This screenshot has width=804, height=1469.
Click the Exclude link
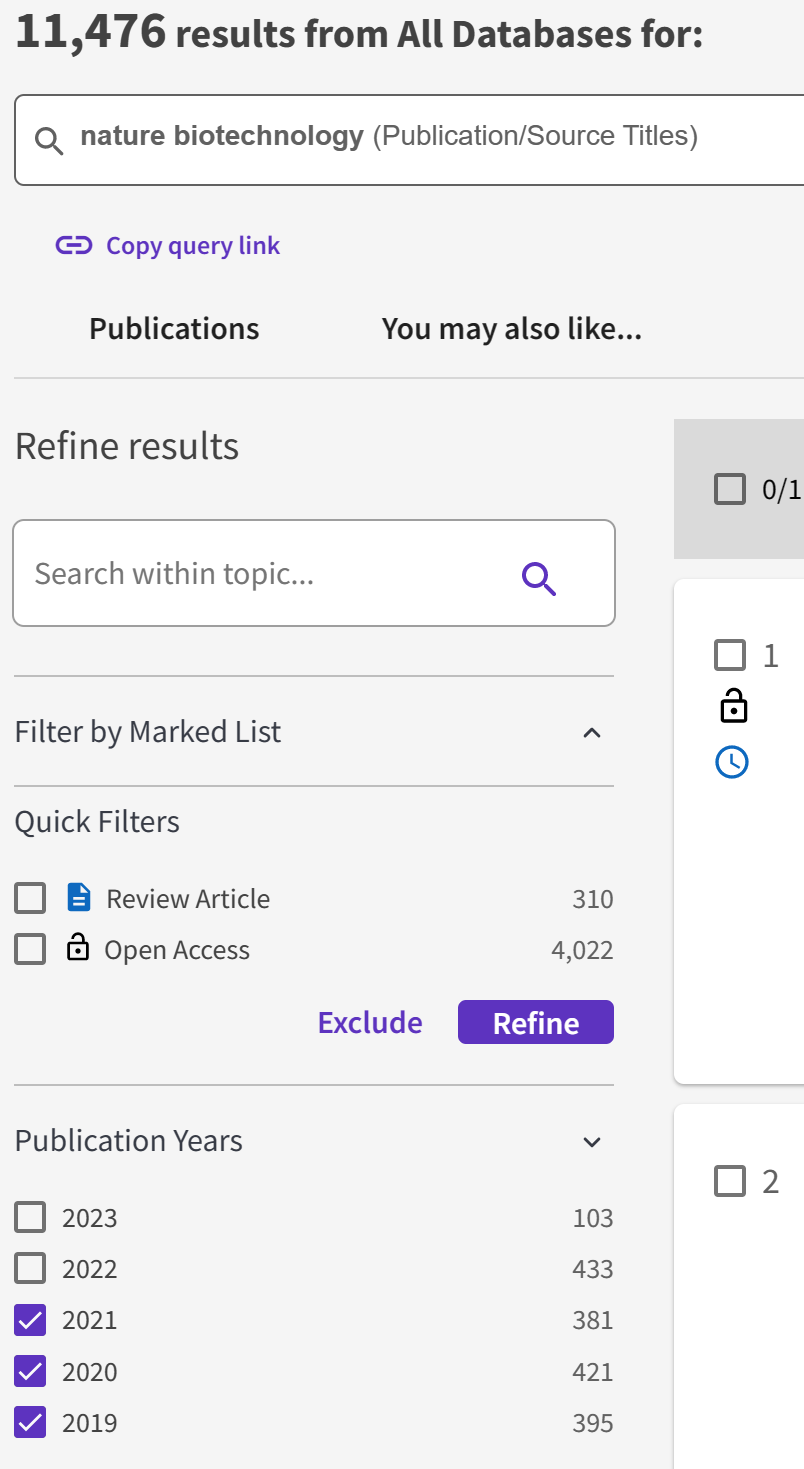tap(370, 1022)
